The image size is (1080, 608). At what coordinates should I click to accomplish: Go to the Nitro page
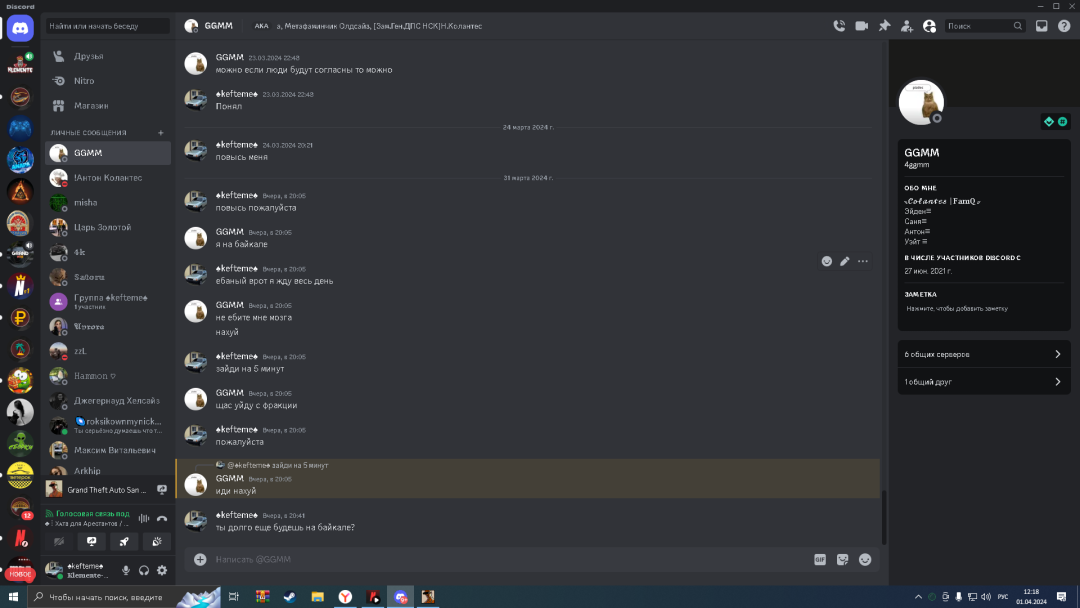(x=84, y=81)
